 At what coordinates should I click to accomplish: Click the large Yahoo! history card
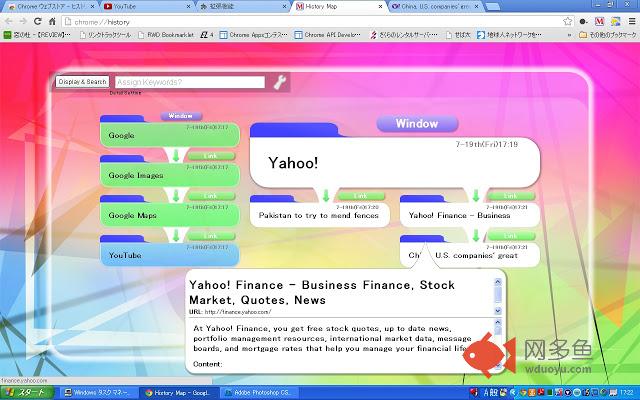(395, 163)
